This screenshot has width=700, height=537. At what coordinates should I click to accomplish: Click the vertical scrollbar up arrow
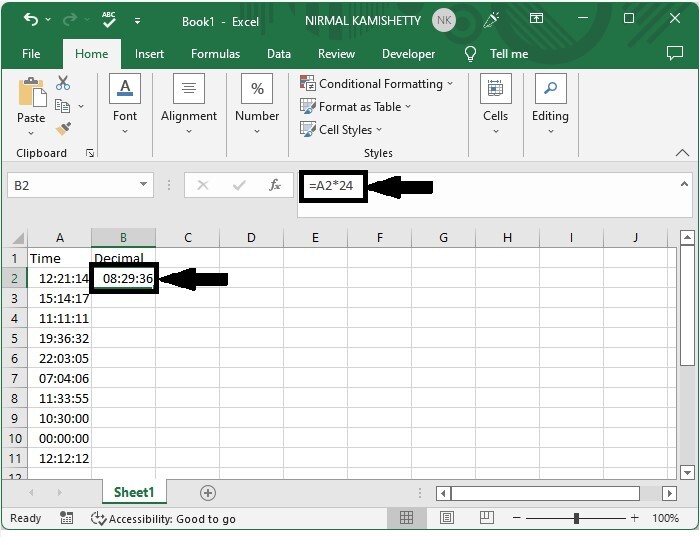(x=687, y=237)
